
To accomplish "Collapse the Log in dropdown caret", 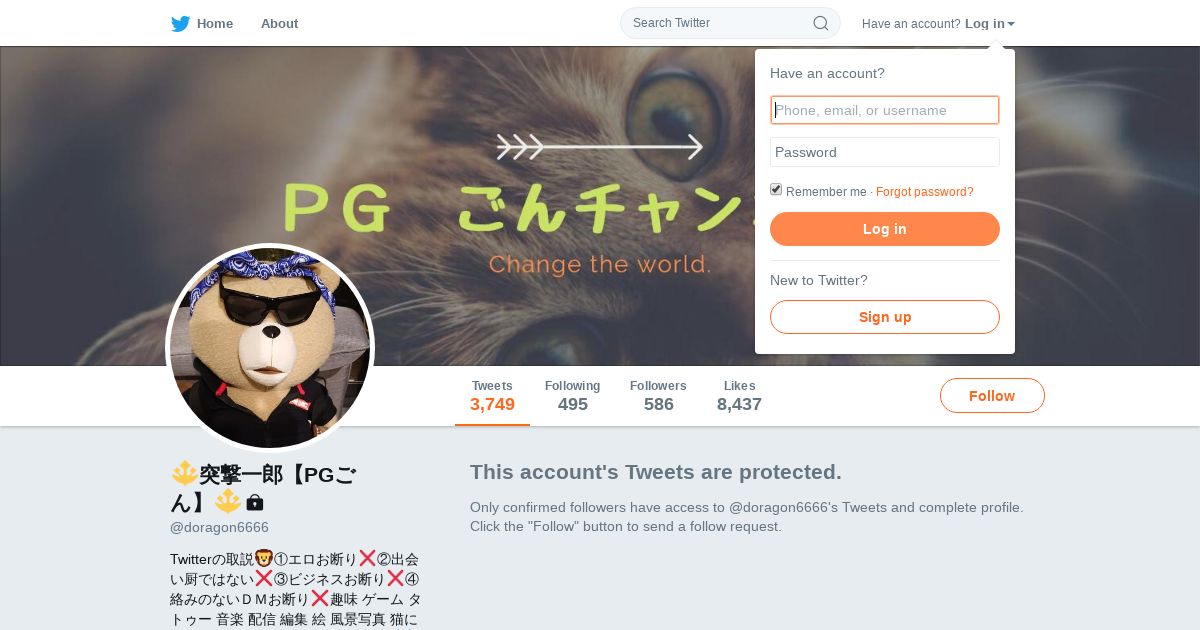I will click(1011, 24).
